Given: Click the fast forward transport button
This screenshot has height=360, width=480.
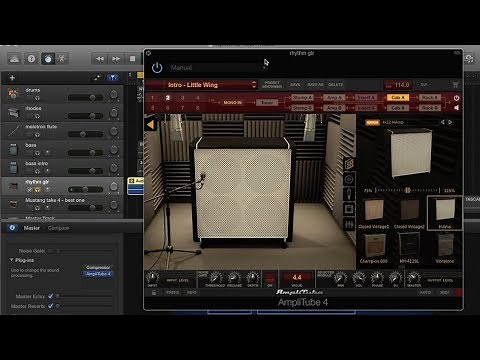Looking at the screenshot, I should [x=116, y=59].
